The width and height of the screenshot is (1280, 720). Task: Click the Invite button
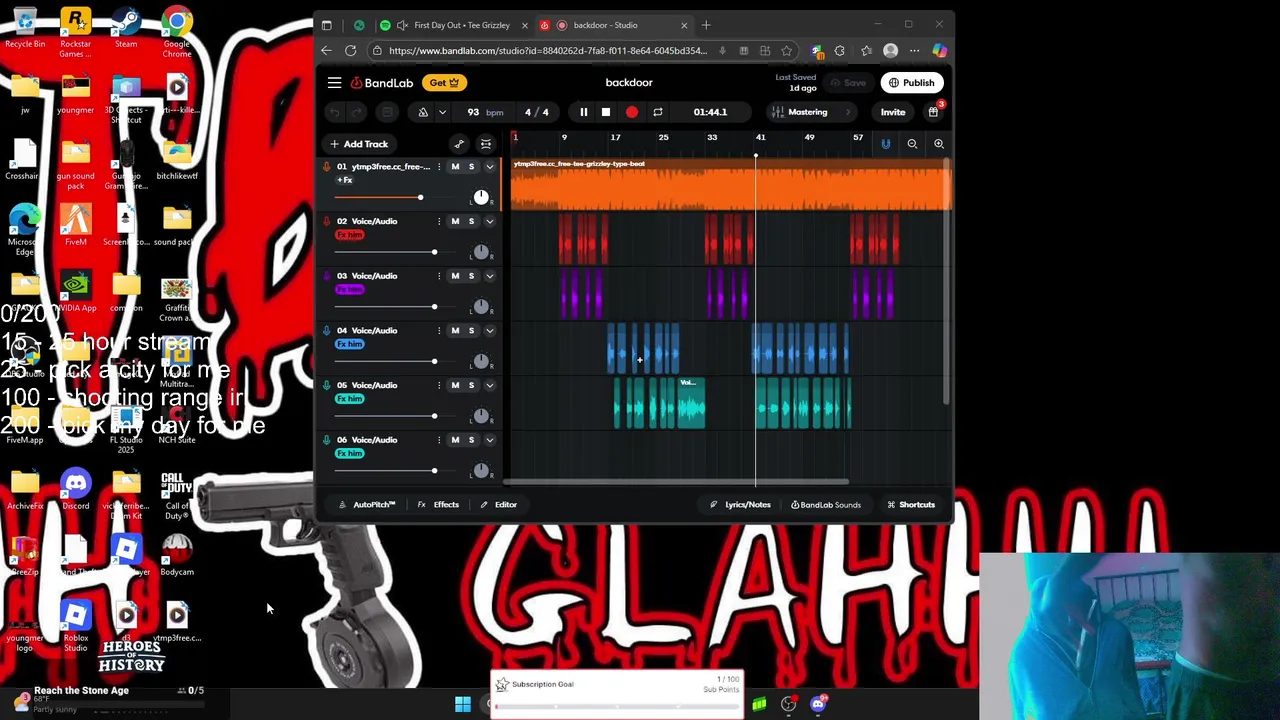pyautogui.click(x=893, y=112)
